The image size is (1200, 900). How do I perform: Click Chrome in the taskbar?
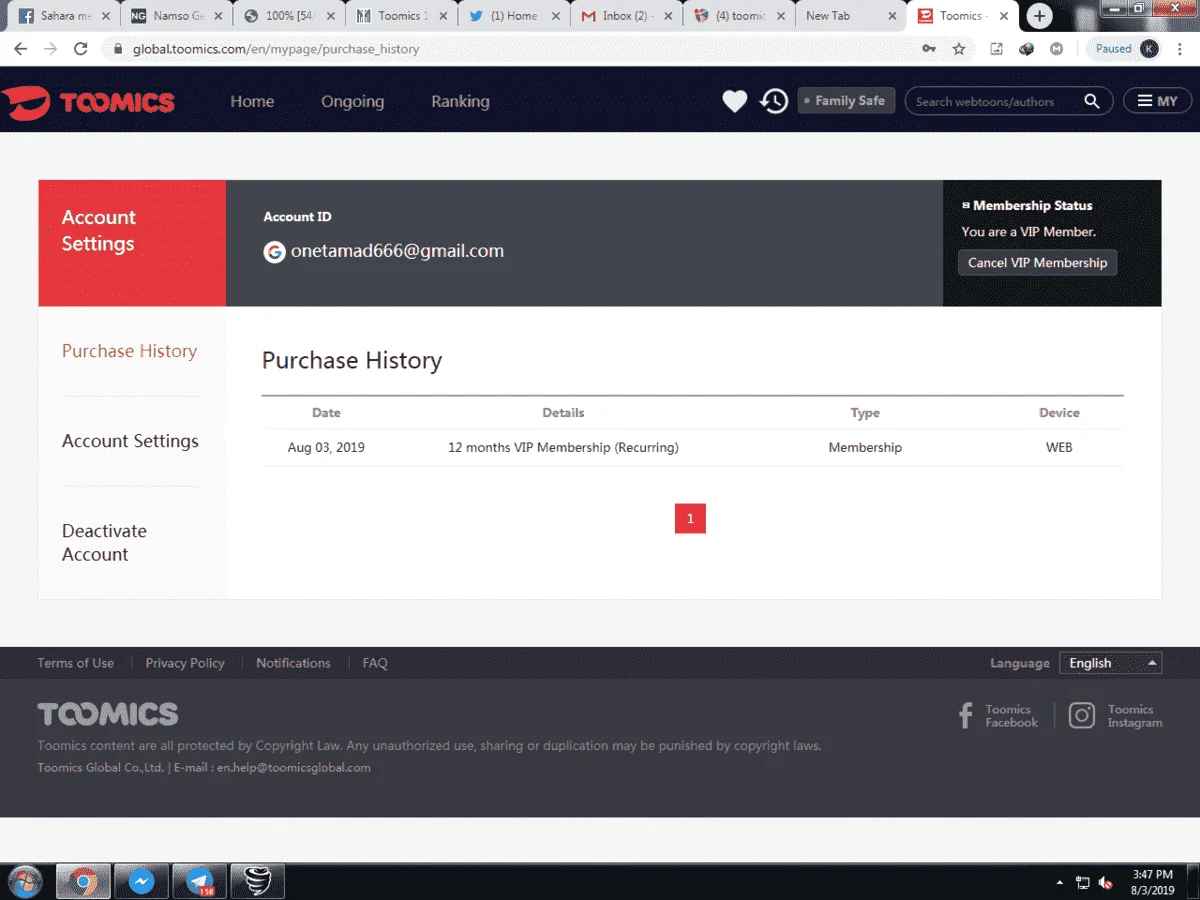(83, 882)
